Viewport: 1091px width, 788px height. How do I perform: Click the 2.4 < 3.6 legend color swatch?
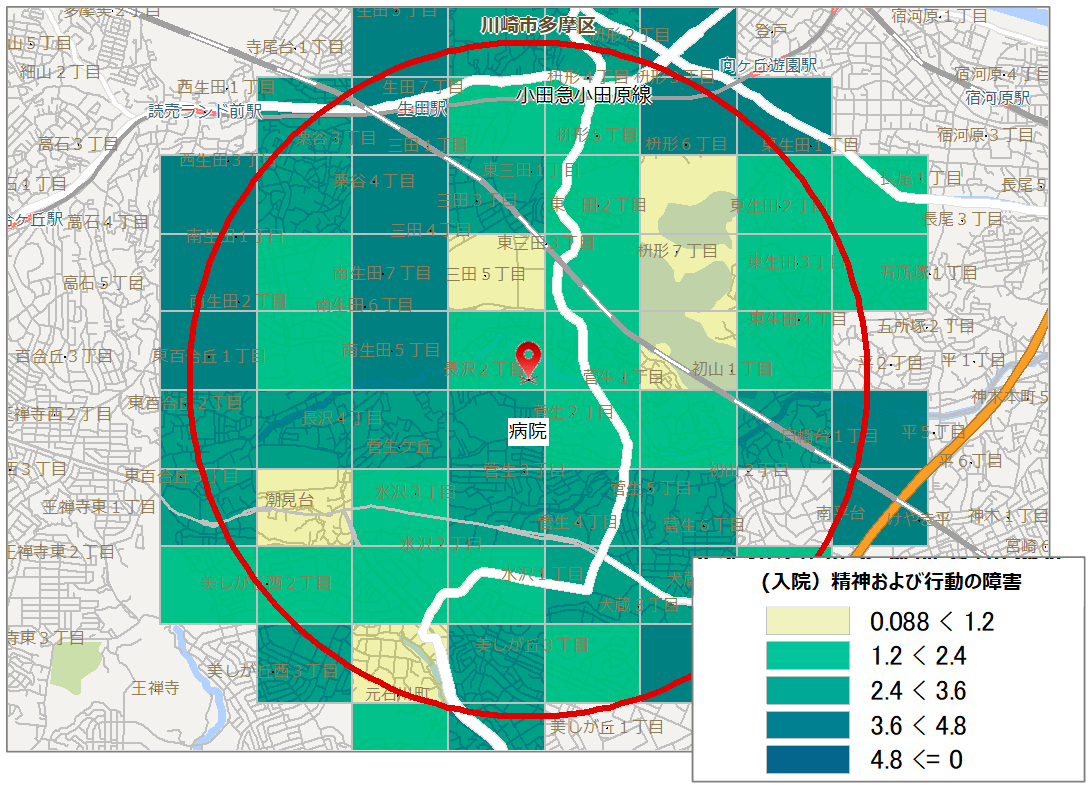pyautogui.click(x=807, y=691)
